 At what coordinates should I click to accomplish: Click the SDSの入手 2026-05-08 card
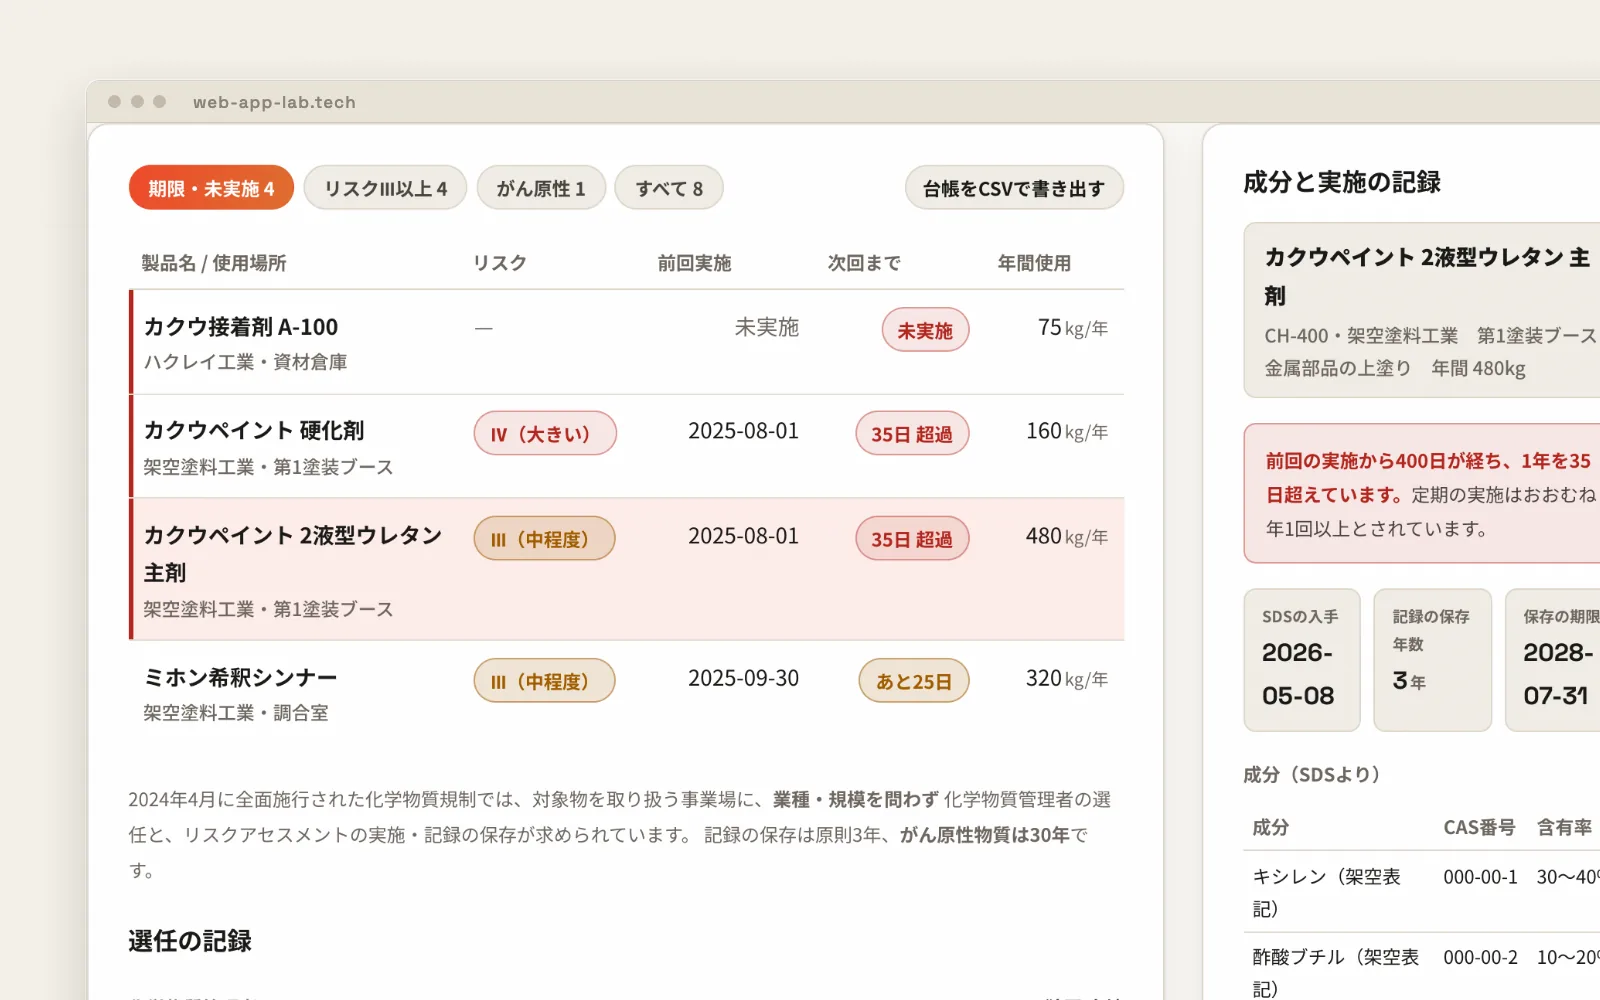click(x=1302, y=660)
